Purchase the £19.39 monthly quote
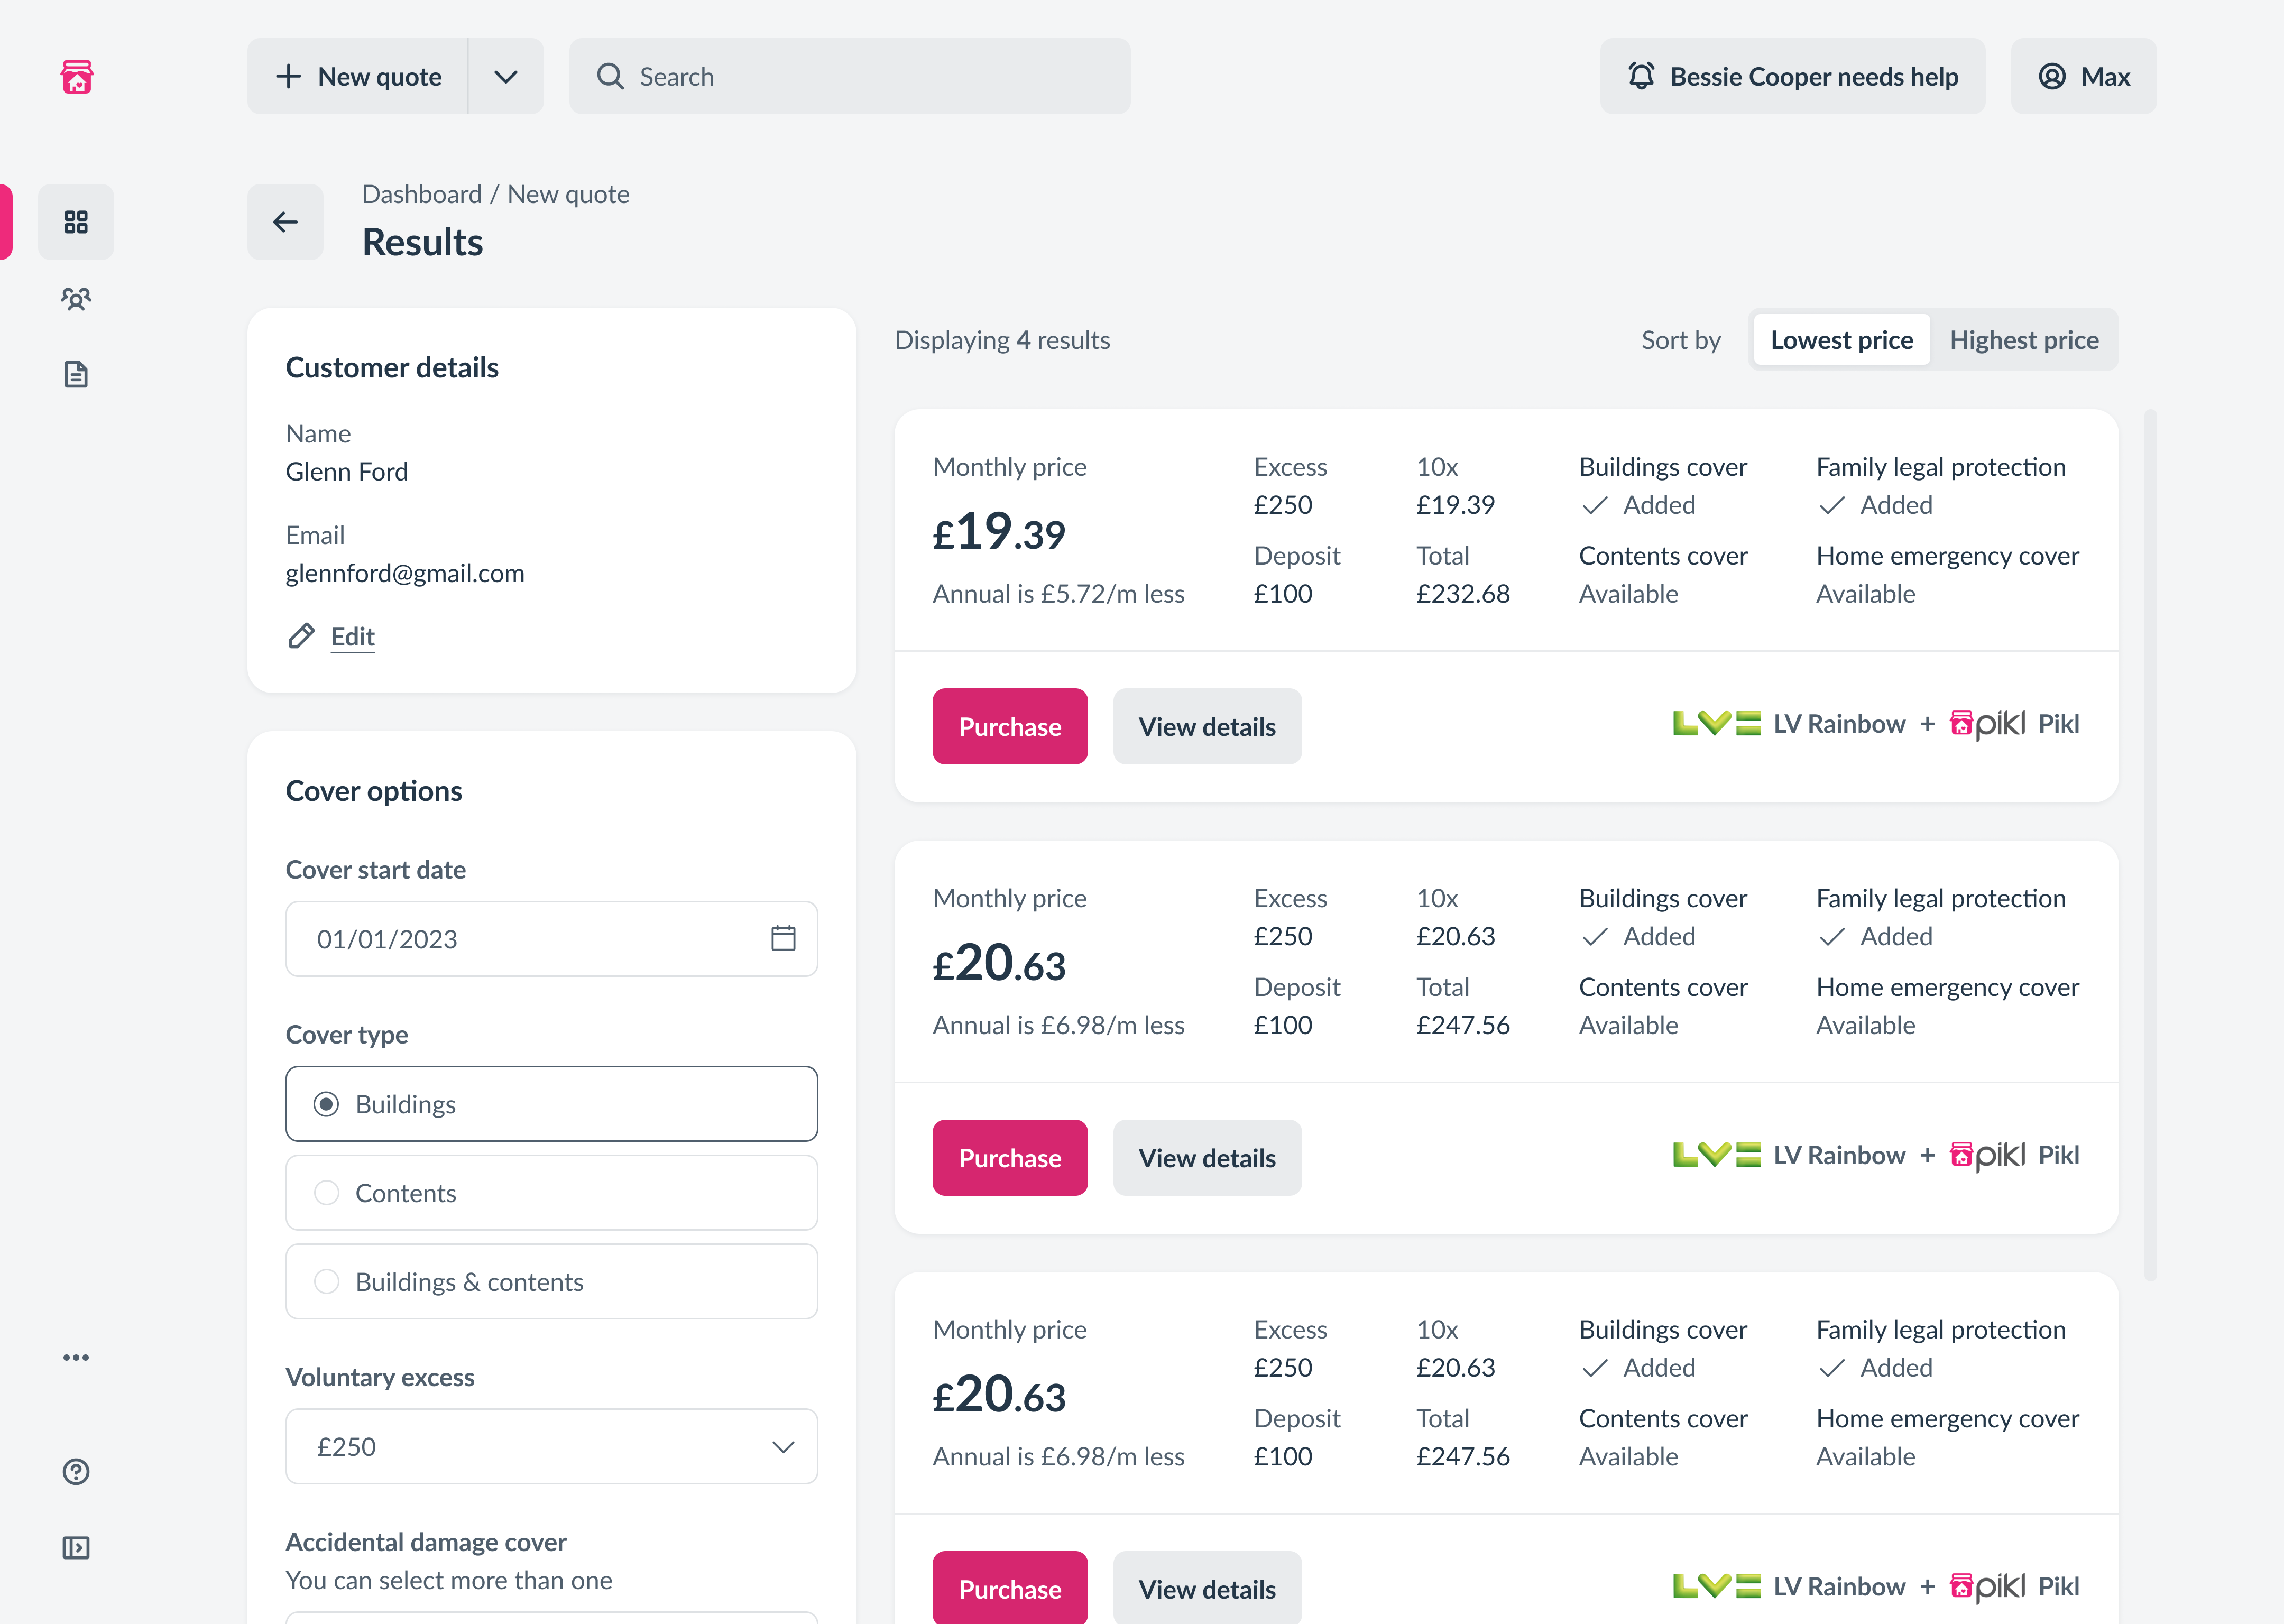Image resolution: width=2284 pixels, height=1624 pixels. coord(1010,727)
